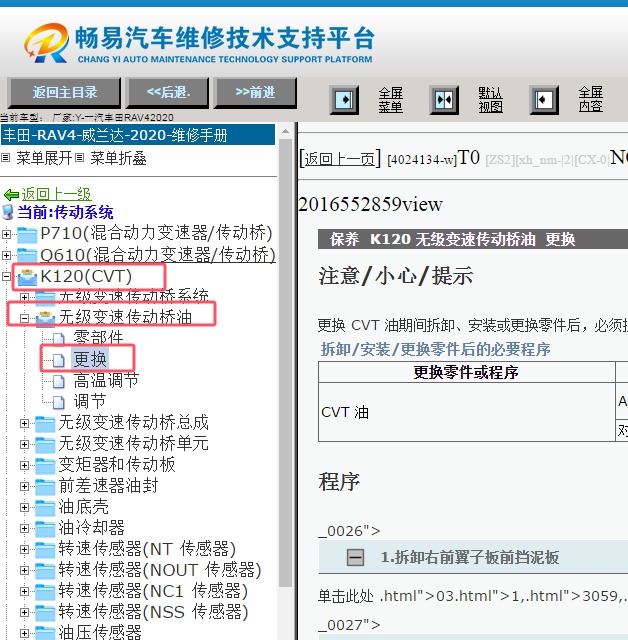Click the 返回主目录 button

(64, 93)
